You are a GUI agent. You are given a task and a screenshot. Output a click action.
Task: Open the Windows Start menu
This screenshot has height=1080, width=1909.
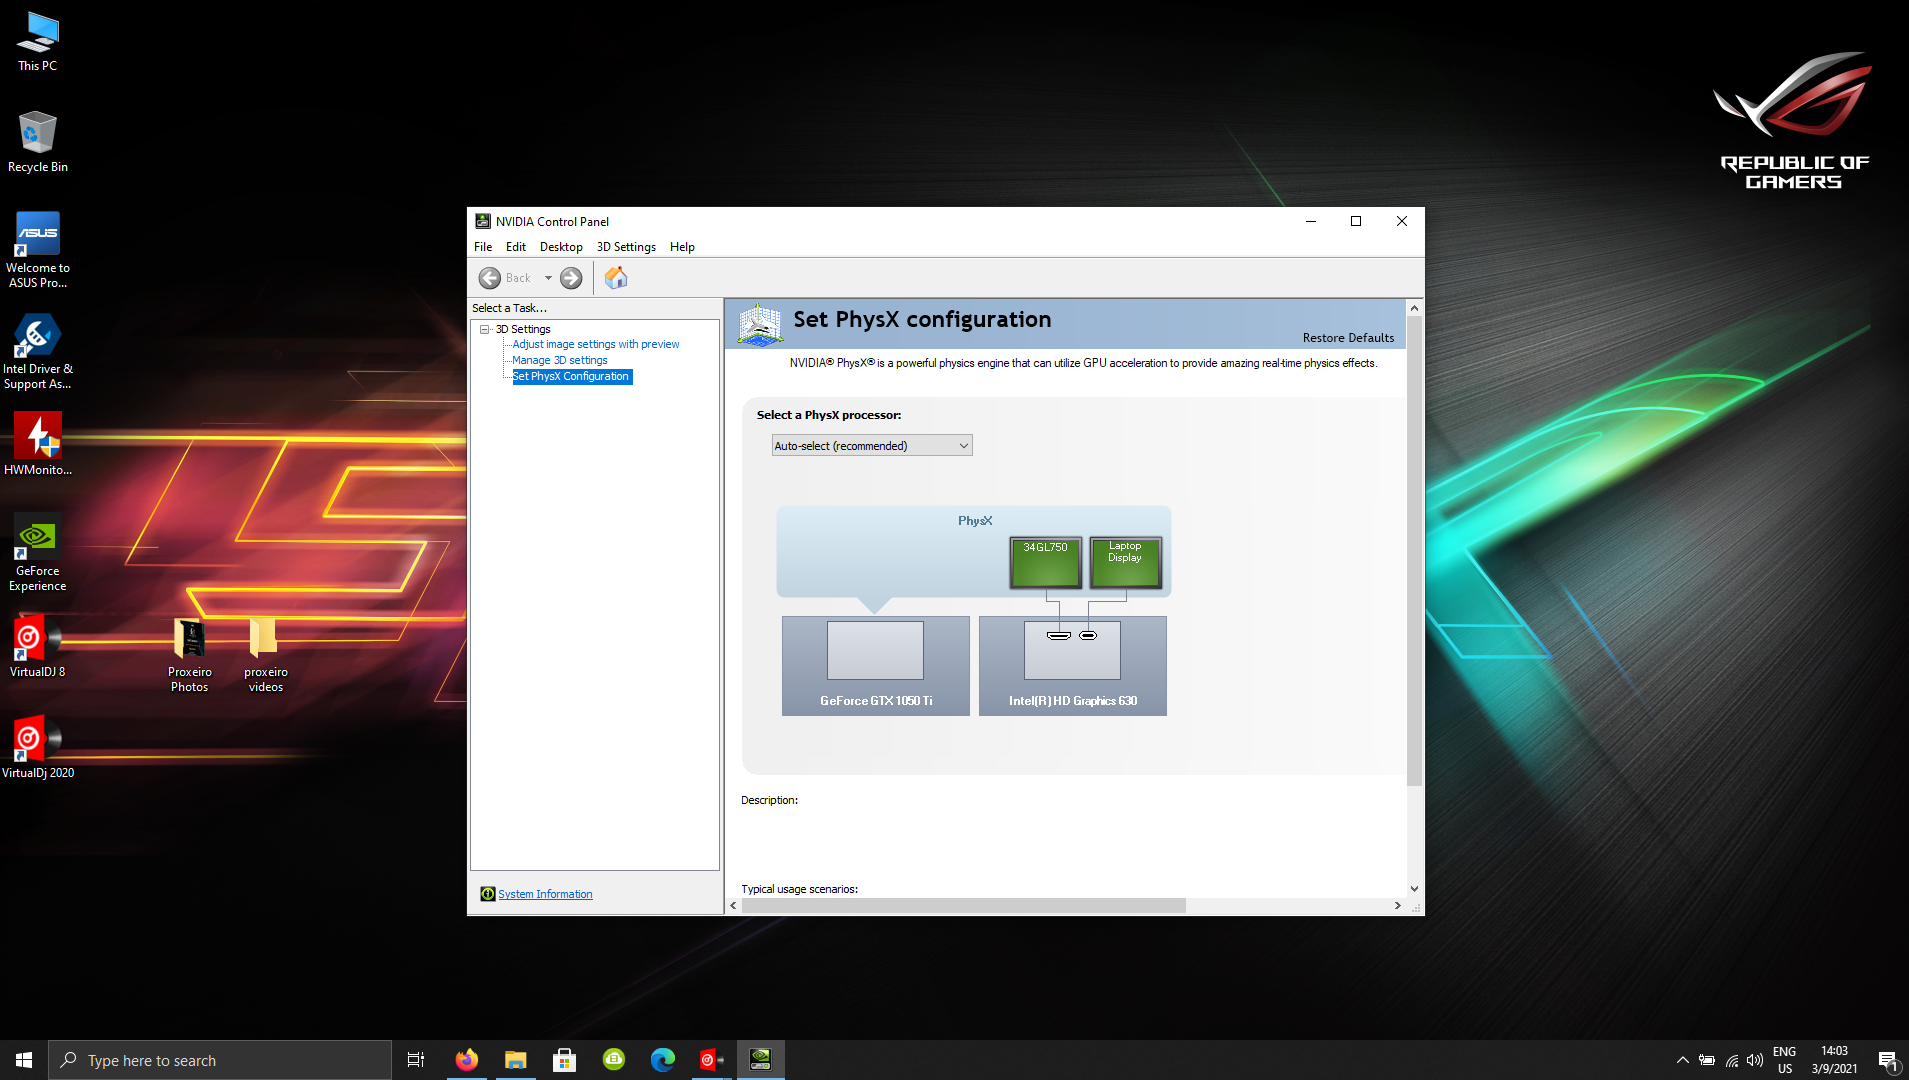pyautogui.click(x=24, y=1060)
